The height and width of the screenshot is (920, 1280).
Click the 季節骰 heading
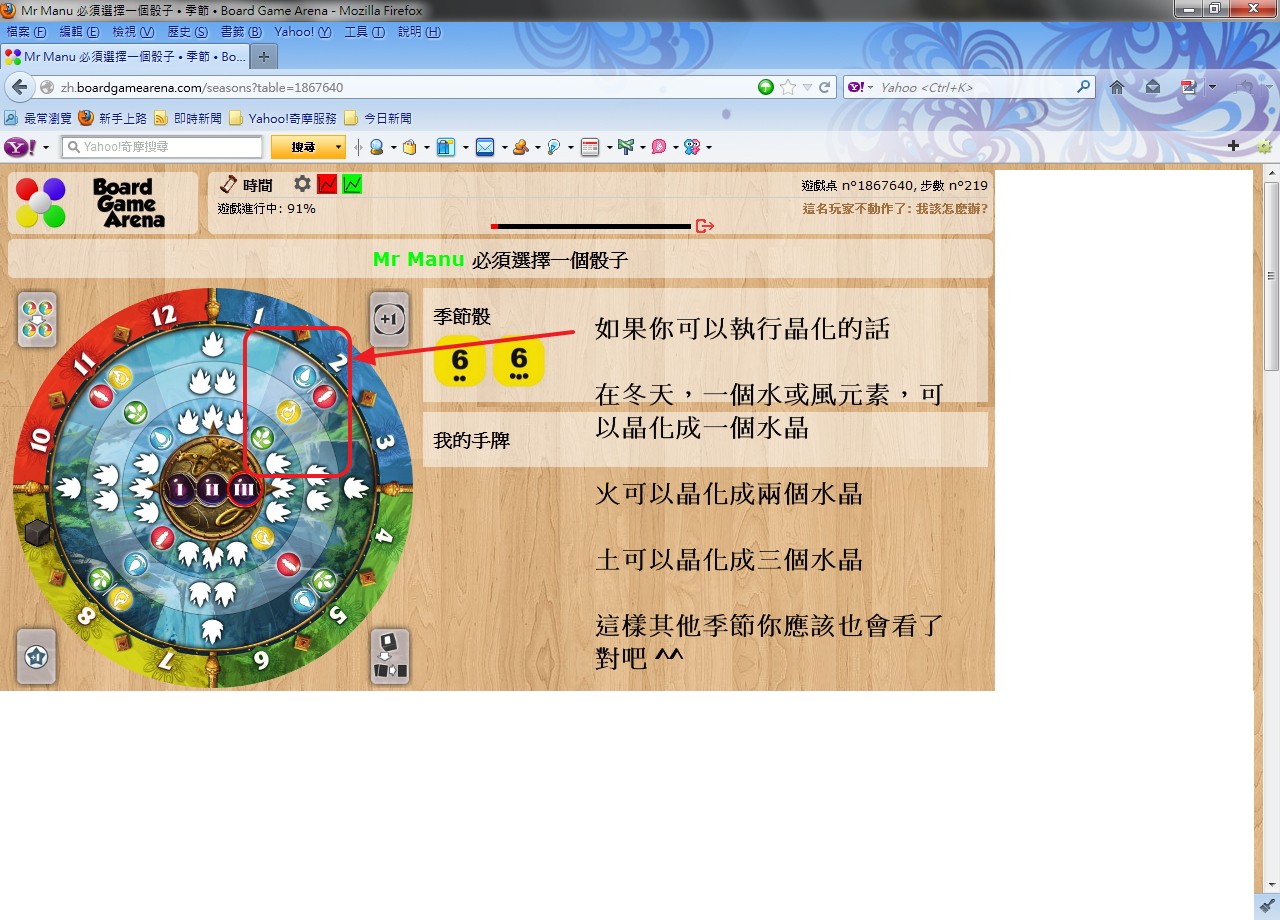pos(462,317)
